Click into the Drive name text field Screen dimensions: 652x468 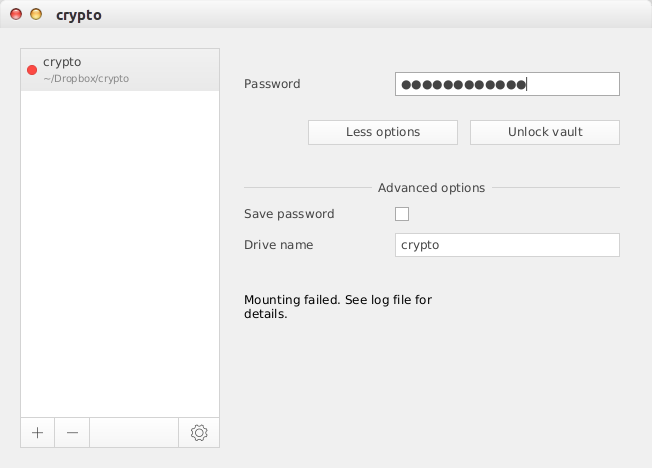tap(507, 245)
